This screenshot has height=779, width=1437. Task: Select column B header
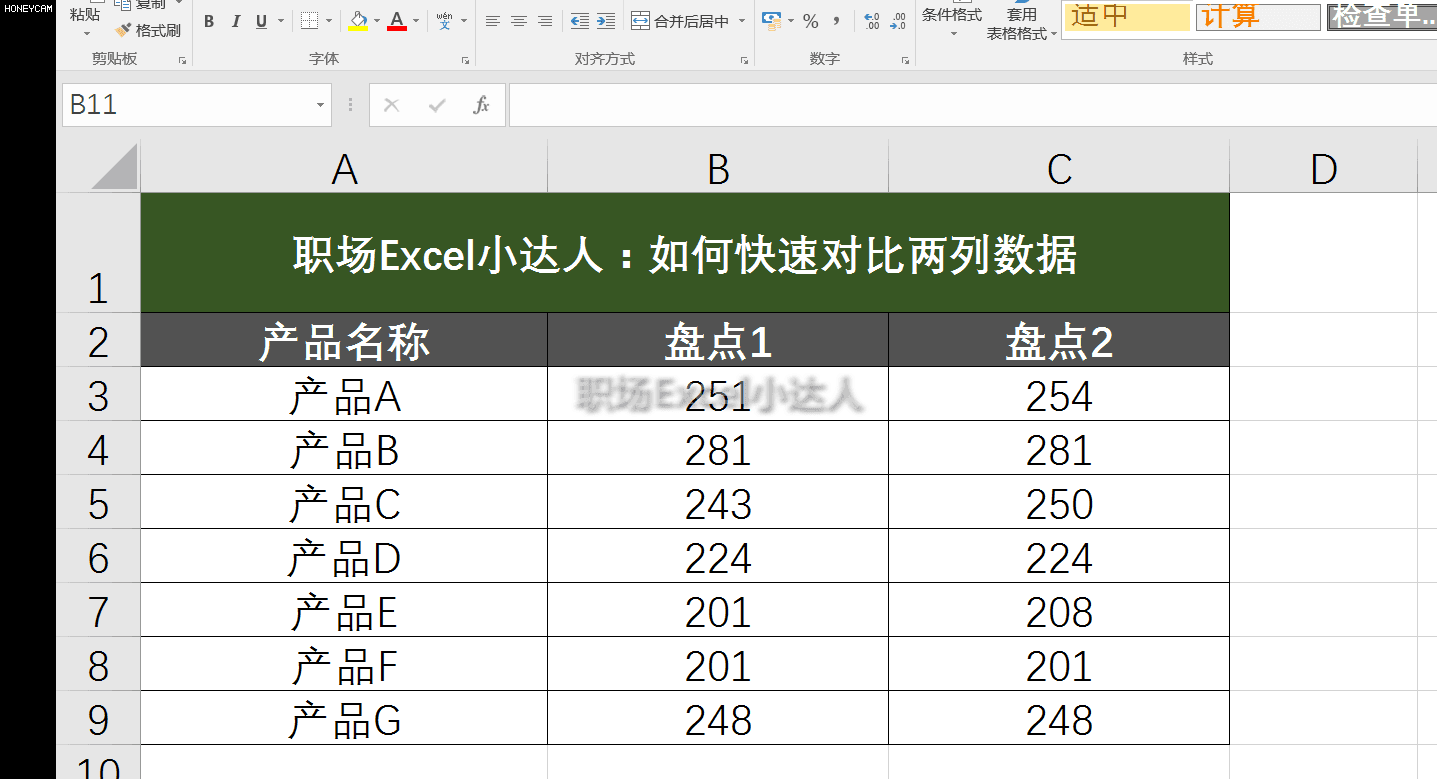tap(718, 167)
